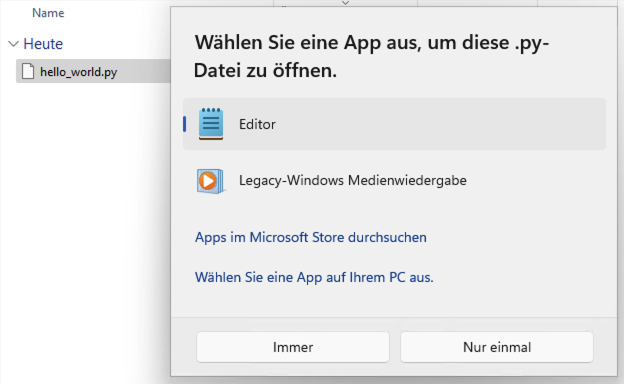Choose the Legacy-Windows Medienwiedergabe label

tap(353, 180)
